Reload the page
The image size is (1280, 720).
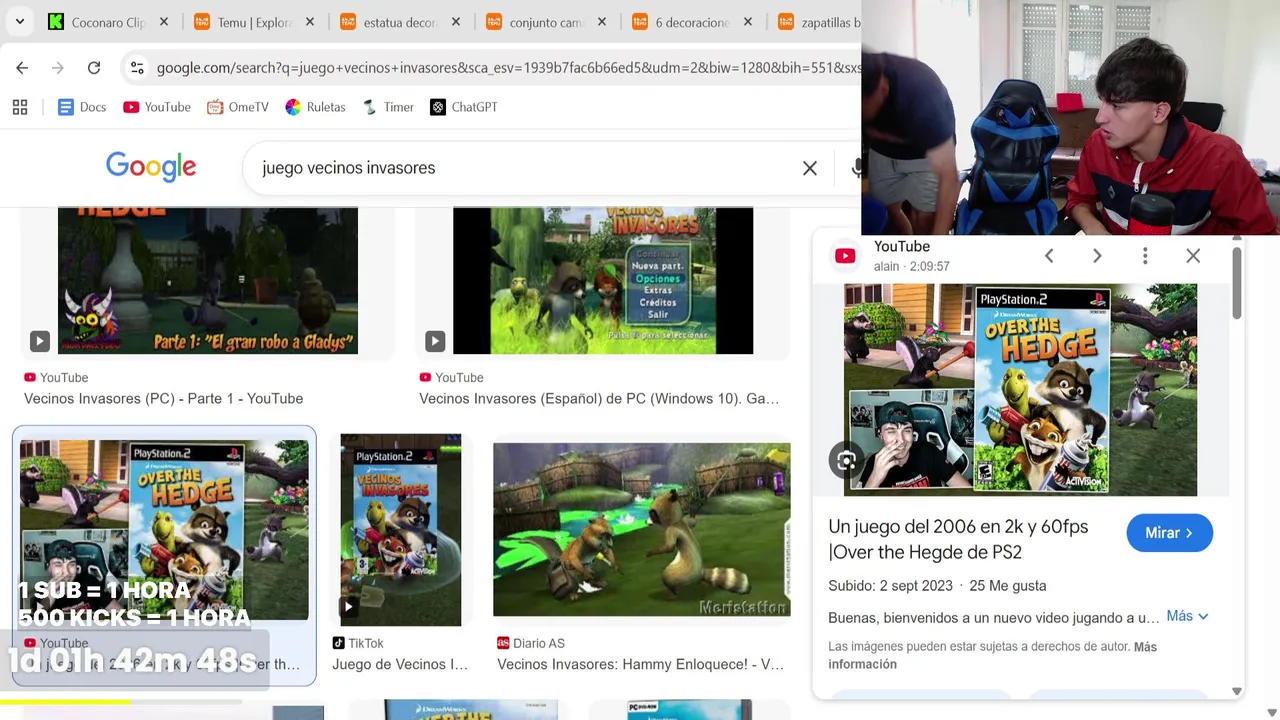tap(94, 68)
